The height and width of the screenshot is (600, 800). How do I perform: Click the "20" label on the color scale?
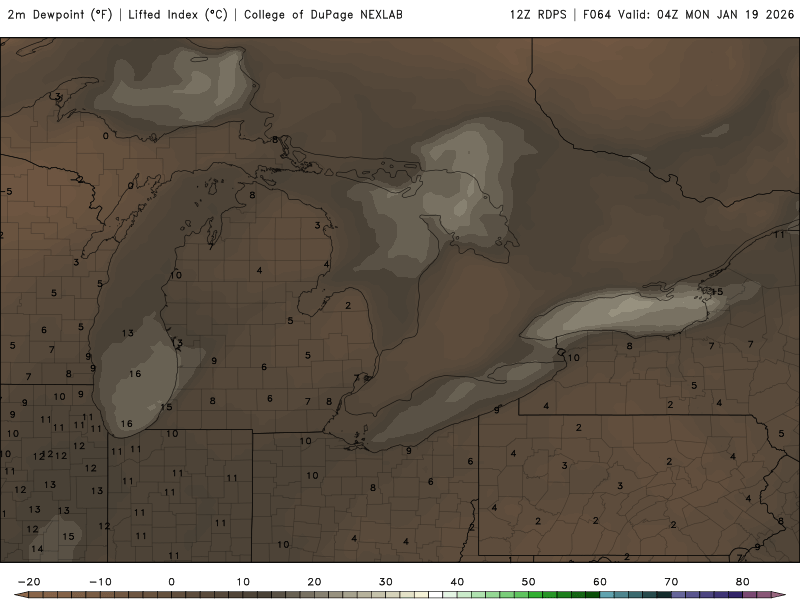(314, 582)
